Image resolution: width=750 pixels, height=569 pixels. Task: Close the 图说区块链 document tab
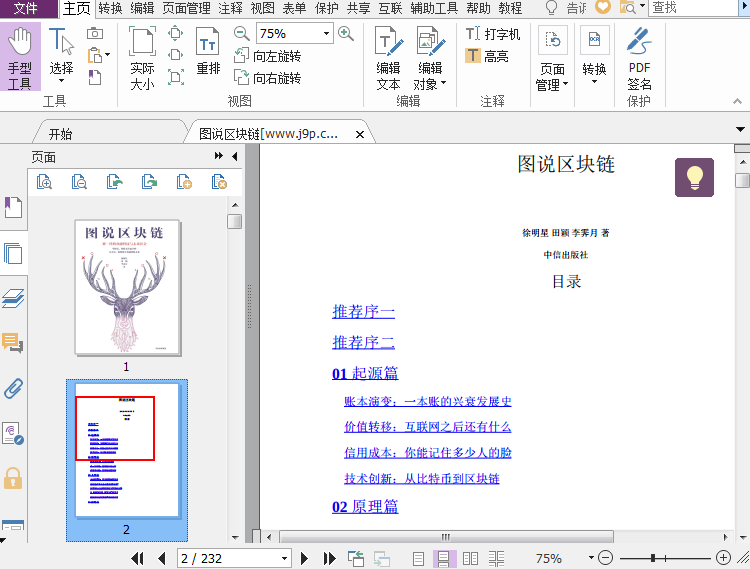[x=360, y=135]
